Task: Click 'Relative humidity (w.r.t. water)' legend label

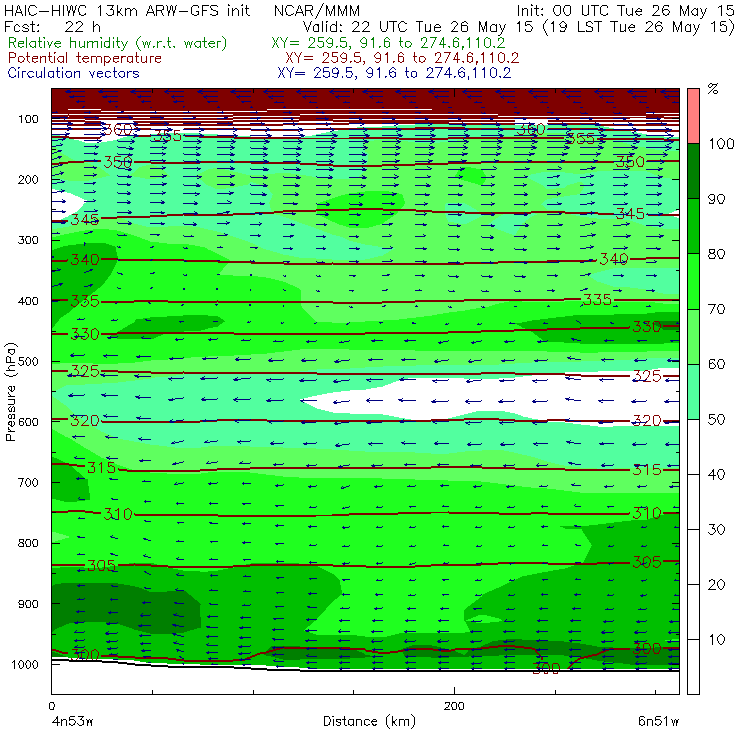Action: pos(118,43)
